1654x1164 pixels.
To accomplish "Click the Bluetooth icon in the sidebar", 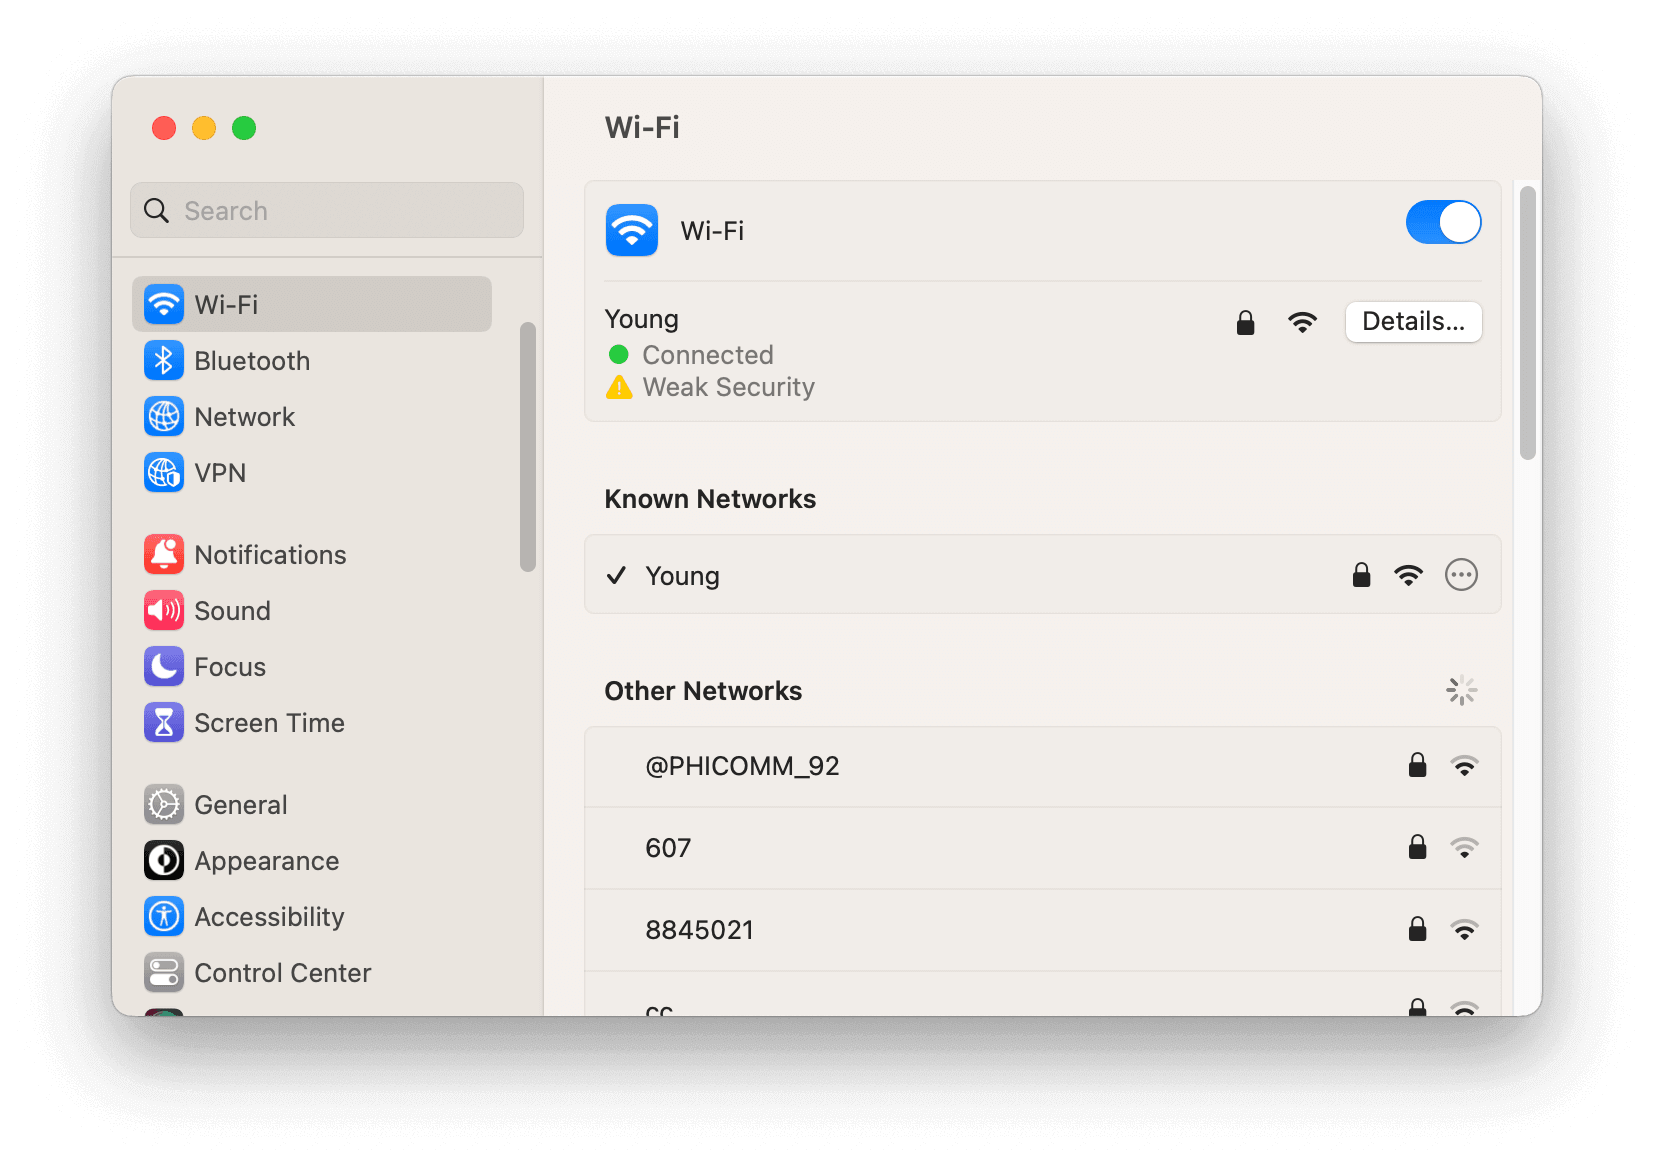I will click(164, 360).
